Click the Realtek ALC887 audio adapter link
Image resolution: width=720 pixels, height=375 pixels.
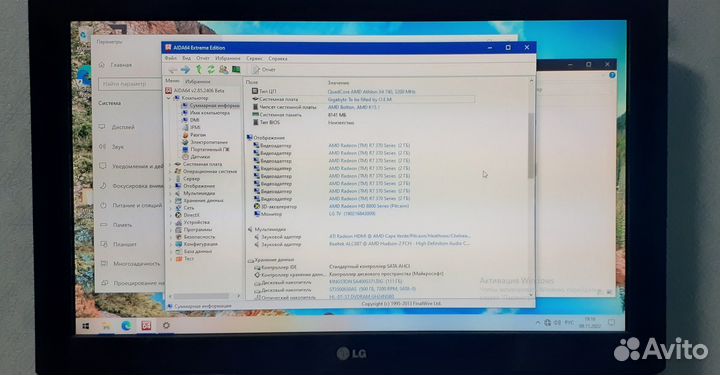(x=399, y=244)
